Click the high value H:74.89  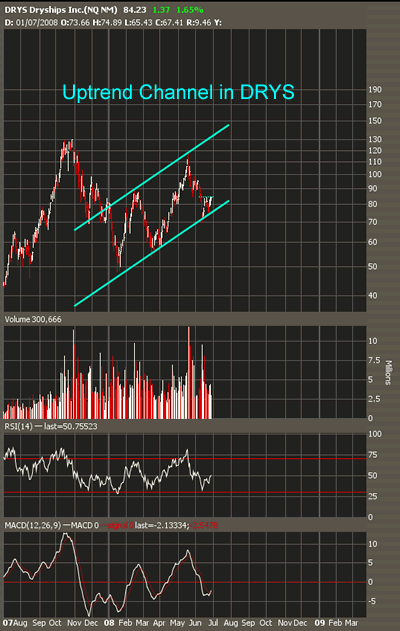107,23
